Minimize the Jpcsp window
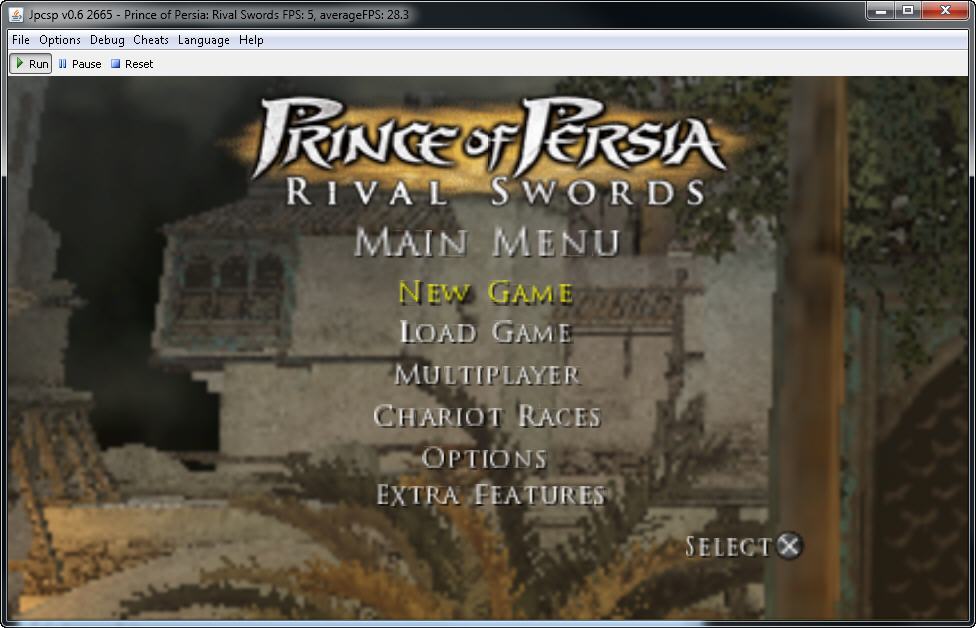 (881, 11)
